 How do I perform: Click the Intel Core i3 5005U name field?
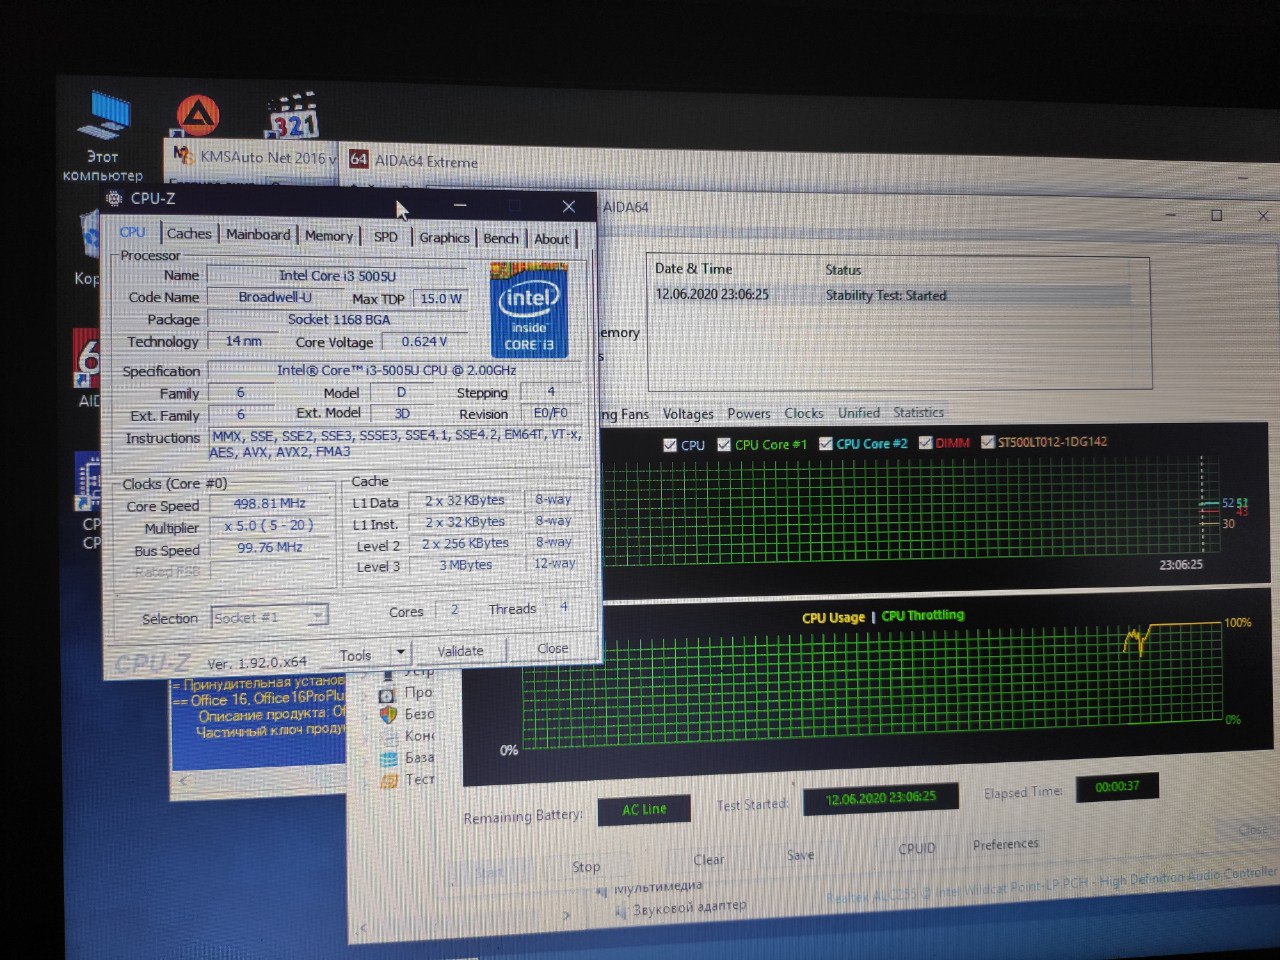[x=337, y=276]
